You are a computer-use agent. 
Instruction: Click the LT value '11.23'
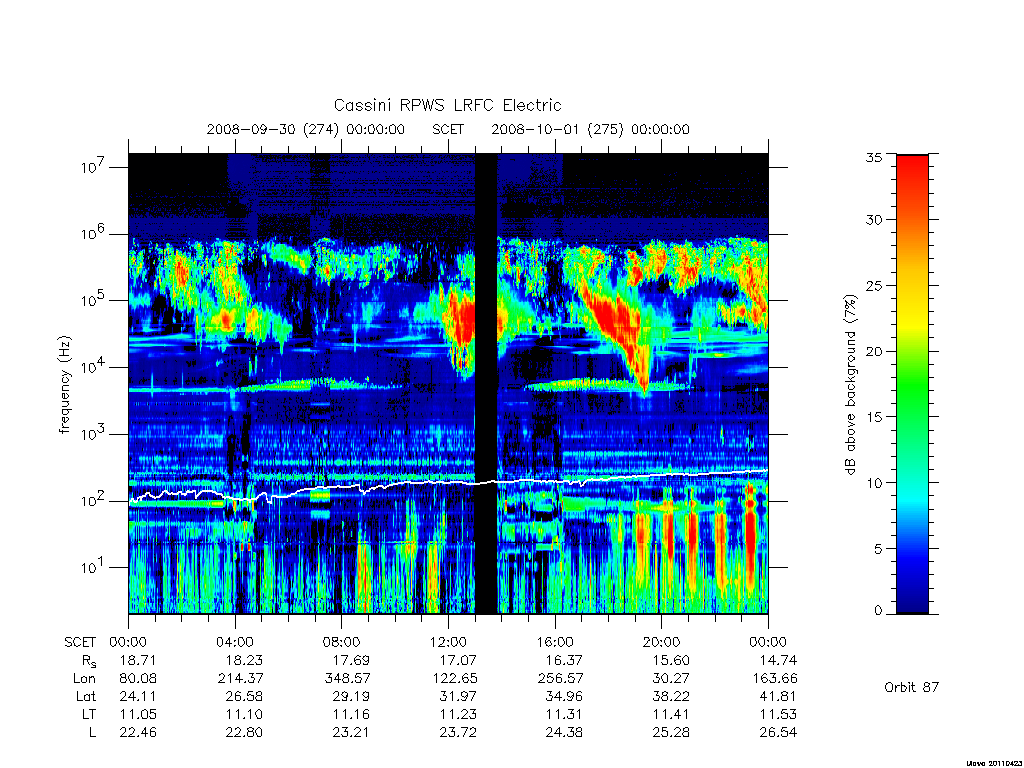(458, 714)
